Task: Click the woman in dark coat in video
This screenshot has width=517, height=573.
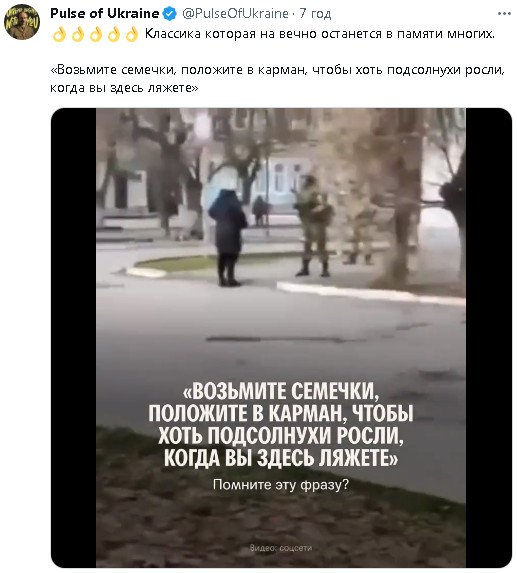Action: click(x=228, y=238)
